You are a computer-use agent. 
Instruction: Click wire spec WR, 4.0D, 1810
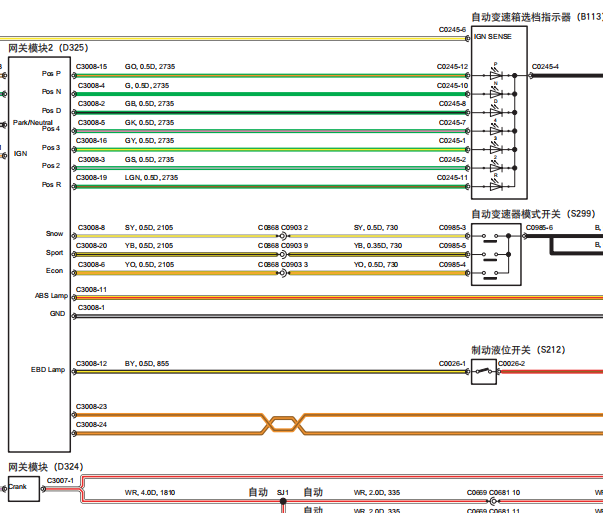coord(150,493)
